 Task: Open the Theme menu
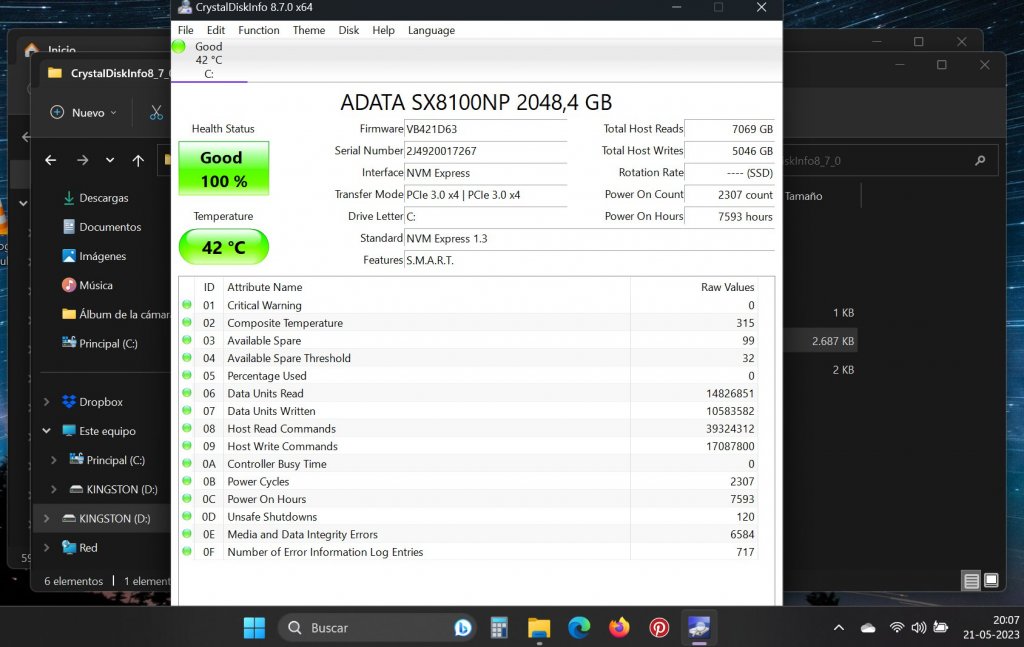pyautogui.click(x=309, y=30)
